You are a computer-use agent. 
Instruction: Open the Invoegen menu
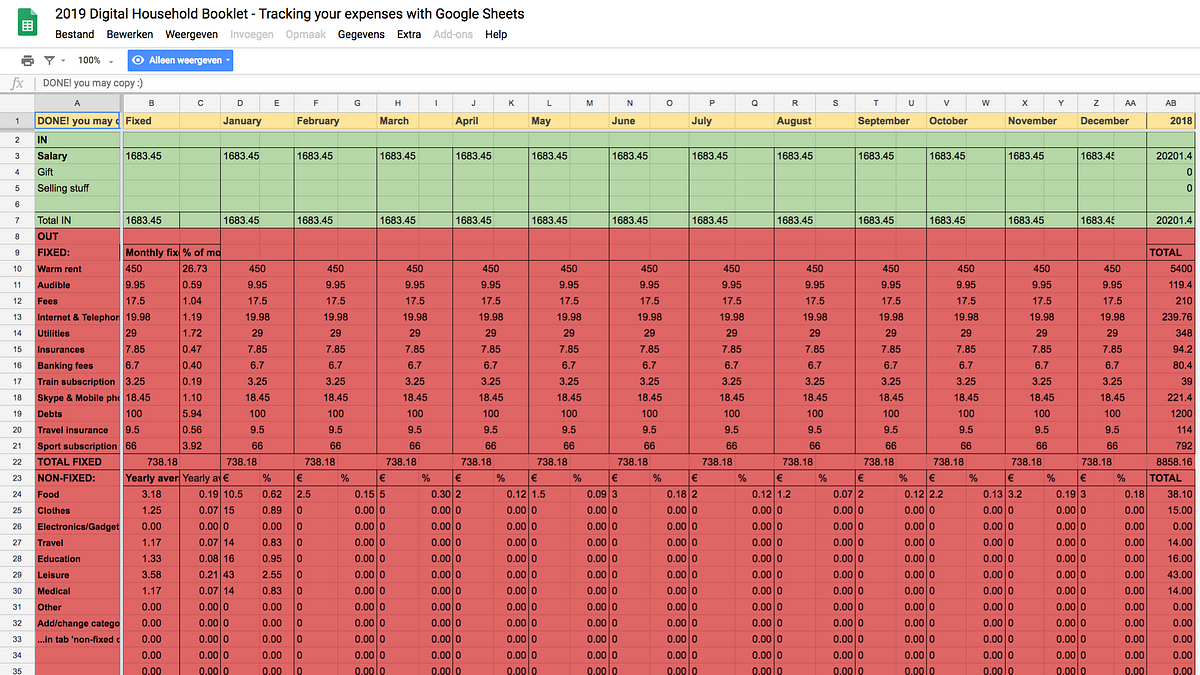[251, 34]
